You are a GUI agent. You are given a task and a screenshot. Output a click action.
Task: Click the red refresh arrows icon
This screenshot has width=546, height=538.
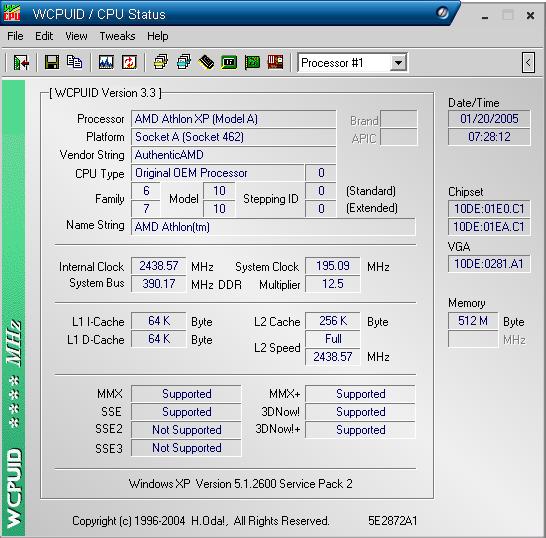point(129,63)
